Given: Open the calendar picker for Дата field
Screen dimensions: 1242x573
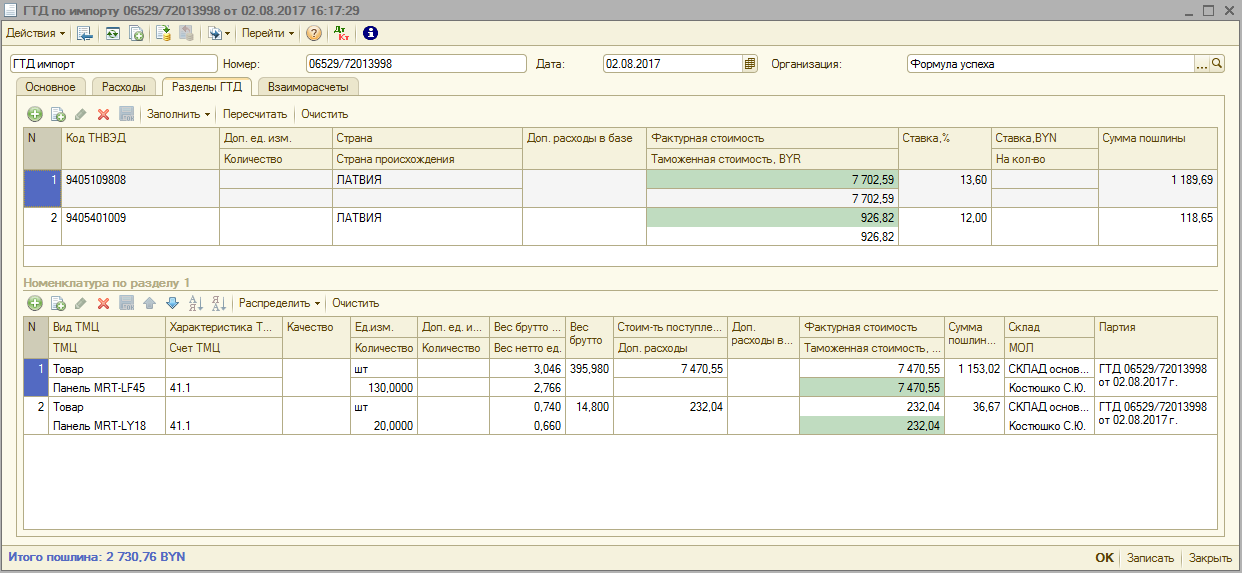Looking at the screenshot, I should pyautogui.click(x=750, y=64).
